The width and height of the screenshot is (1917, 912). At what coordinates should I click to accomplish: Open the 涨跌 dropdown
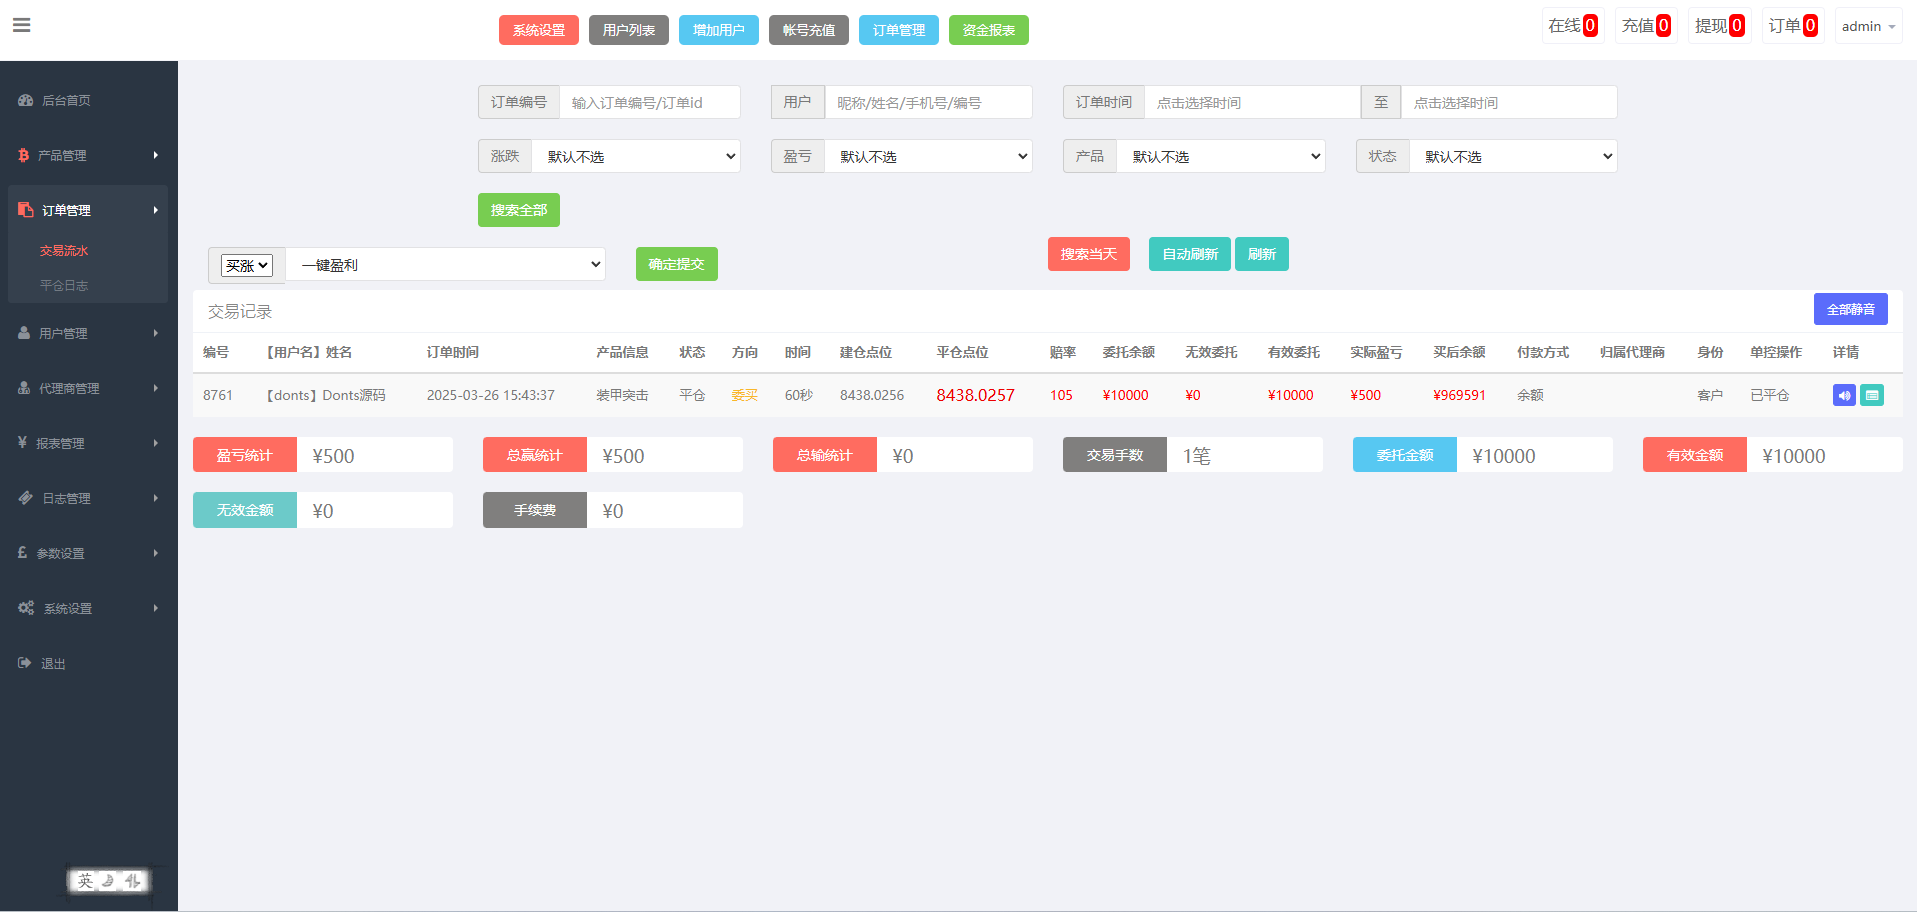pyautogui.click(x=636, y=156)
